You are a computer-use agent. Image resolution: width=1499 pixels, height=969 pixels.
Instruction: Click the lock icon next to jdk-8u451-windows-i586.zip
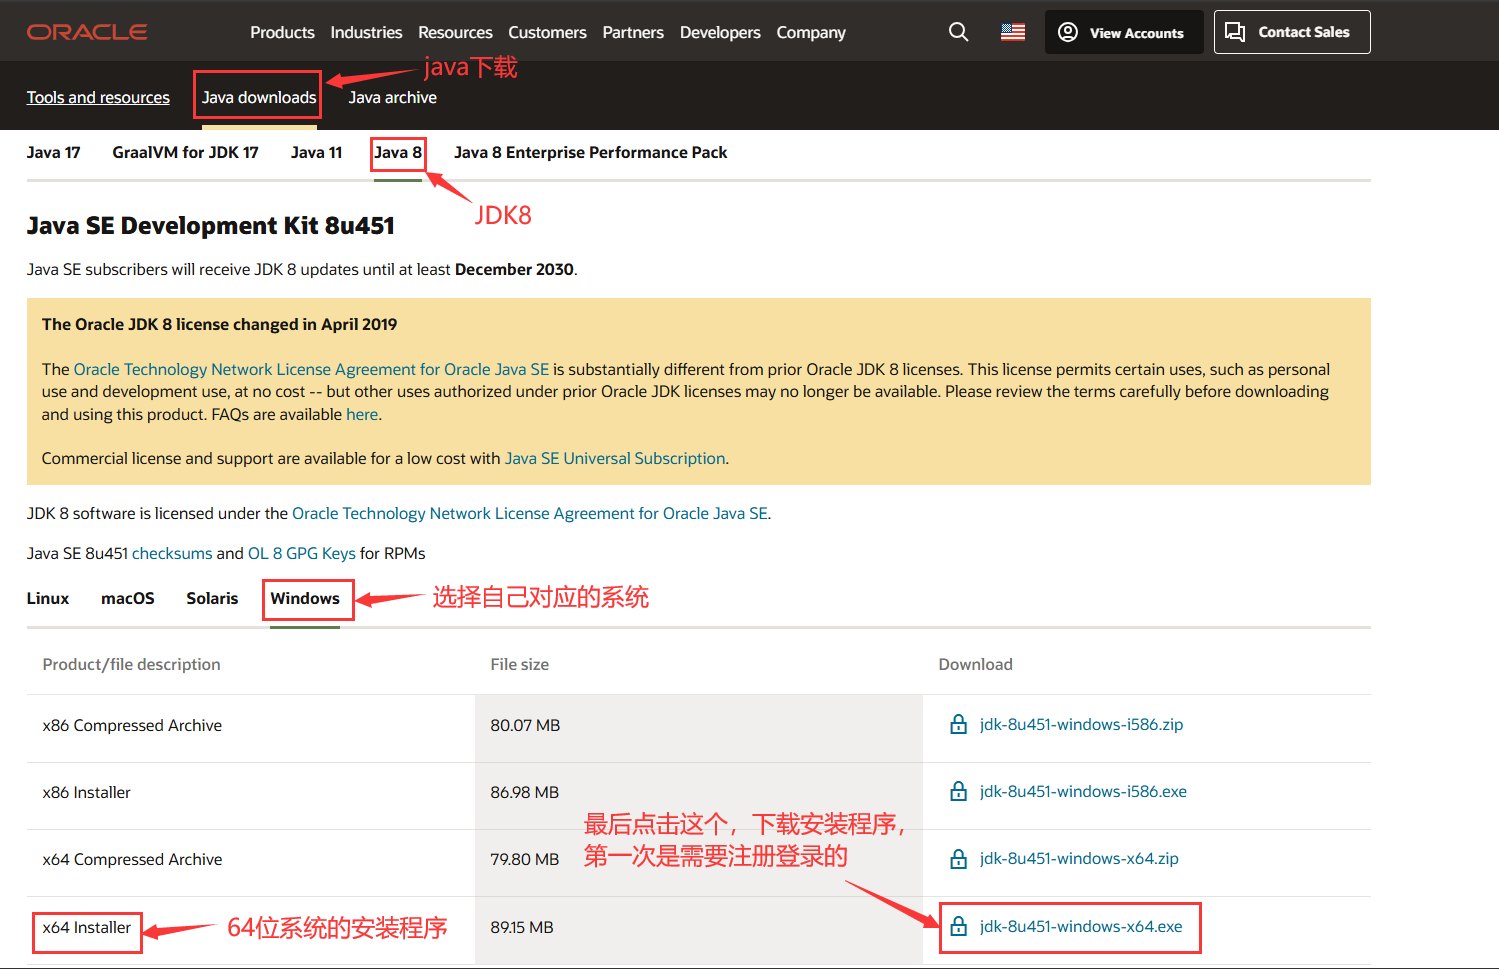click(x=959, y=723)
